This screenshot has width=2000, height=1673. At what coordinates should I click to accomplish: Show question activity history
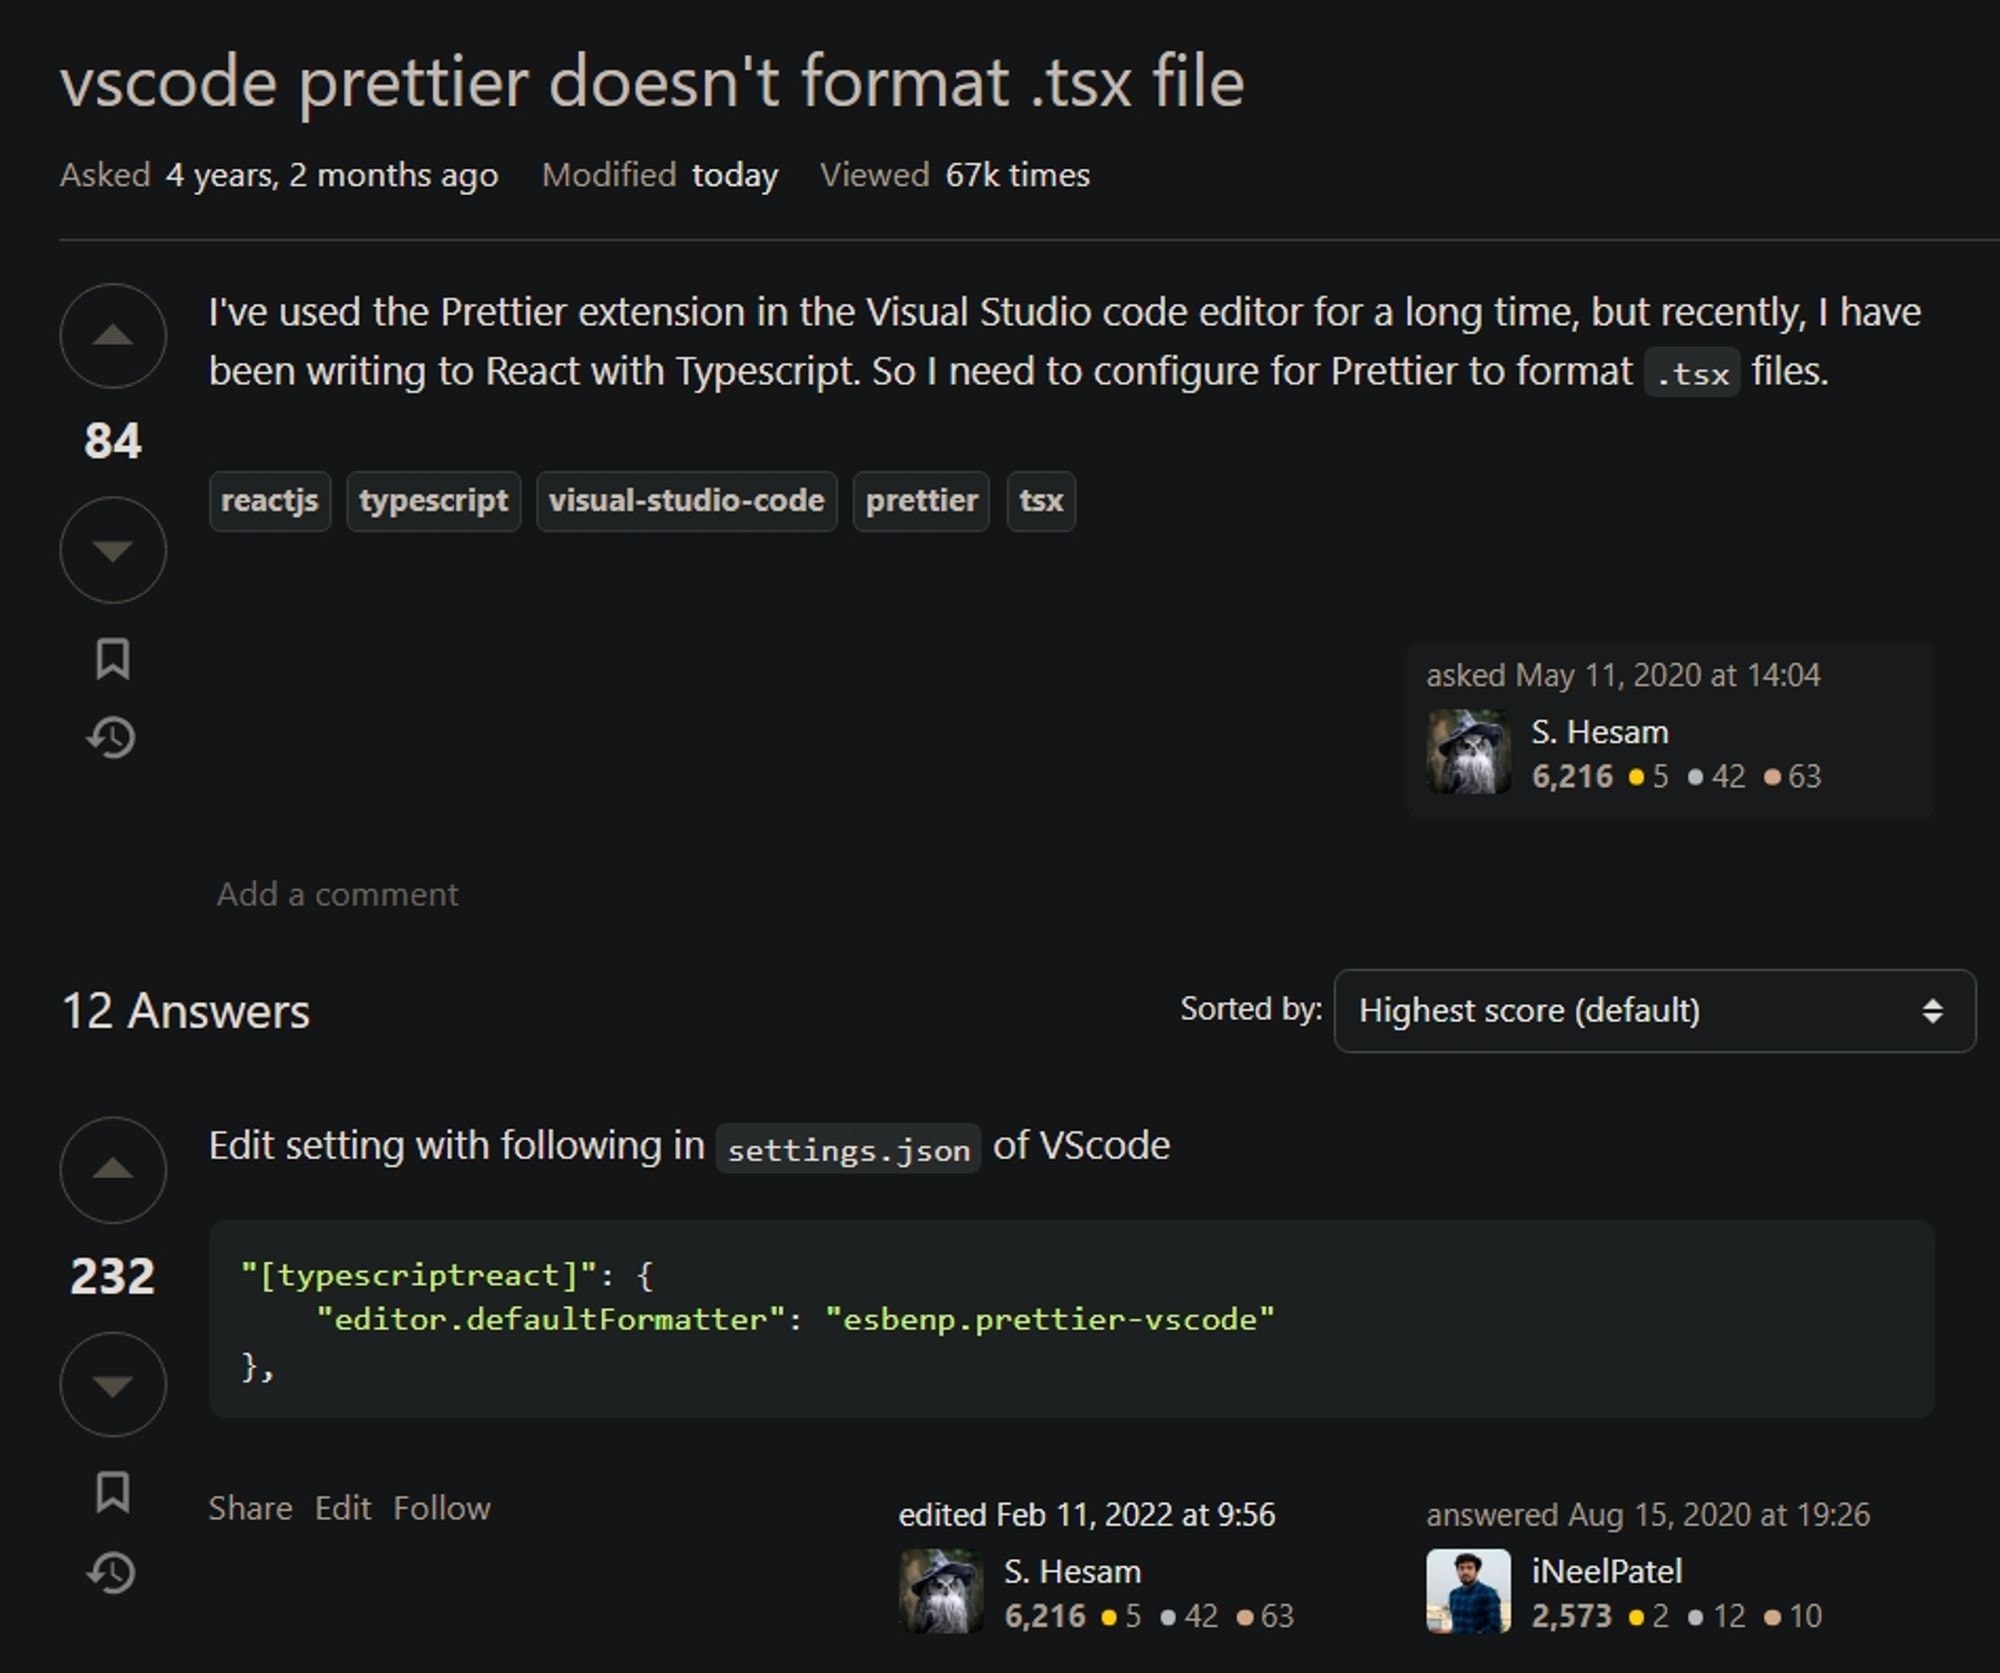[x=111, y=738]
